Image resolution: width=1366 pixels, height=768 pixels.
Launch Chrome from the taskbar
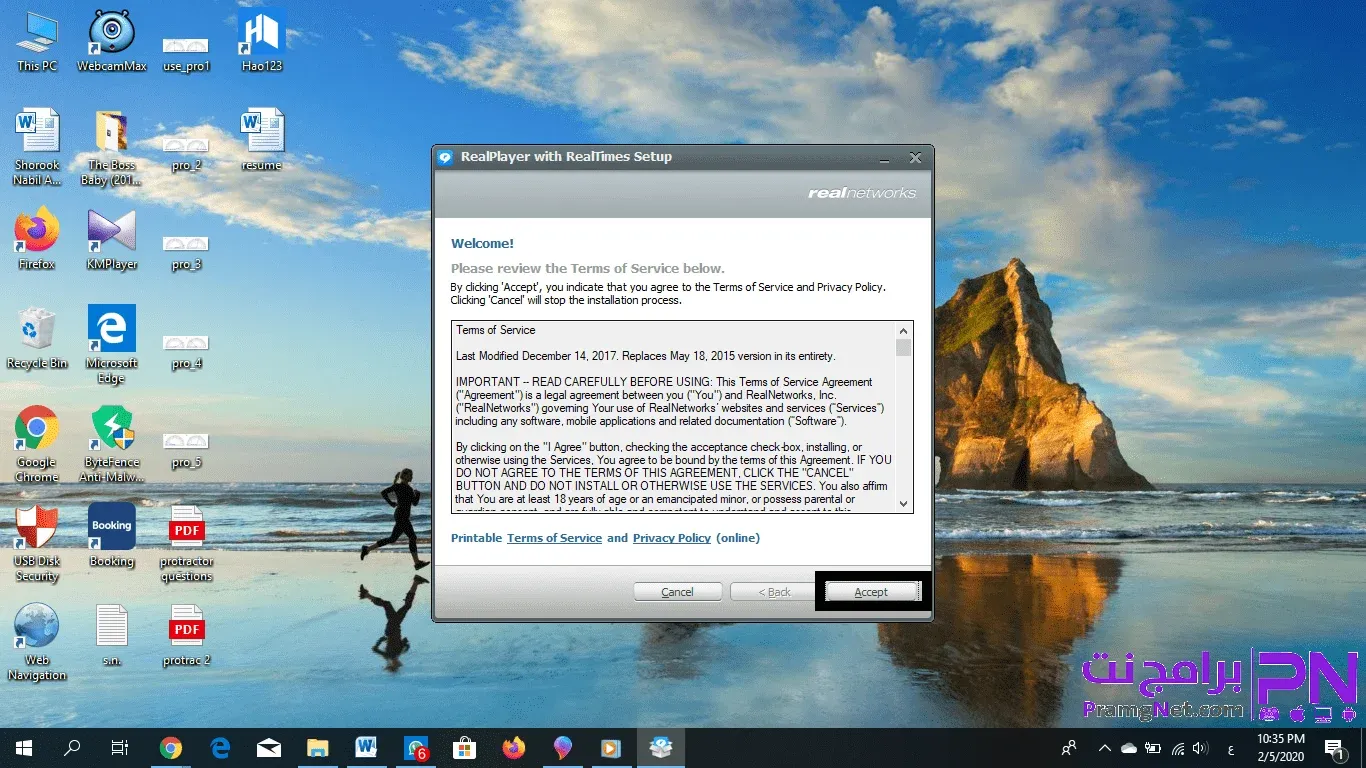click(171, 747)
